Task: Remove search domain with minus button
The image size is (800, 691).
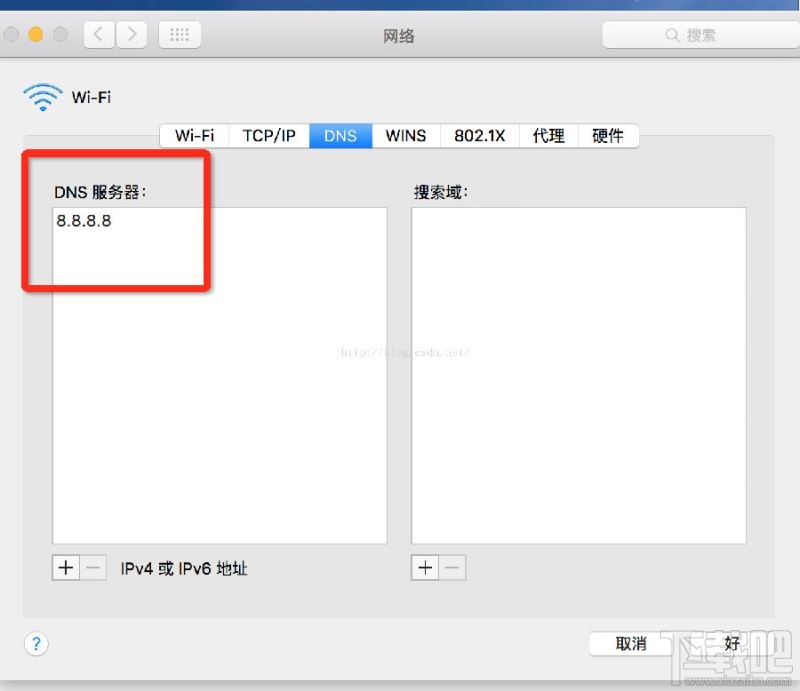Action: (x=453, y=568)
